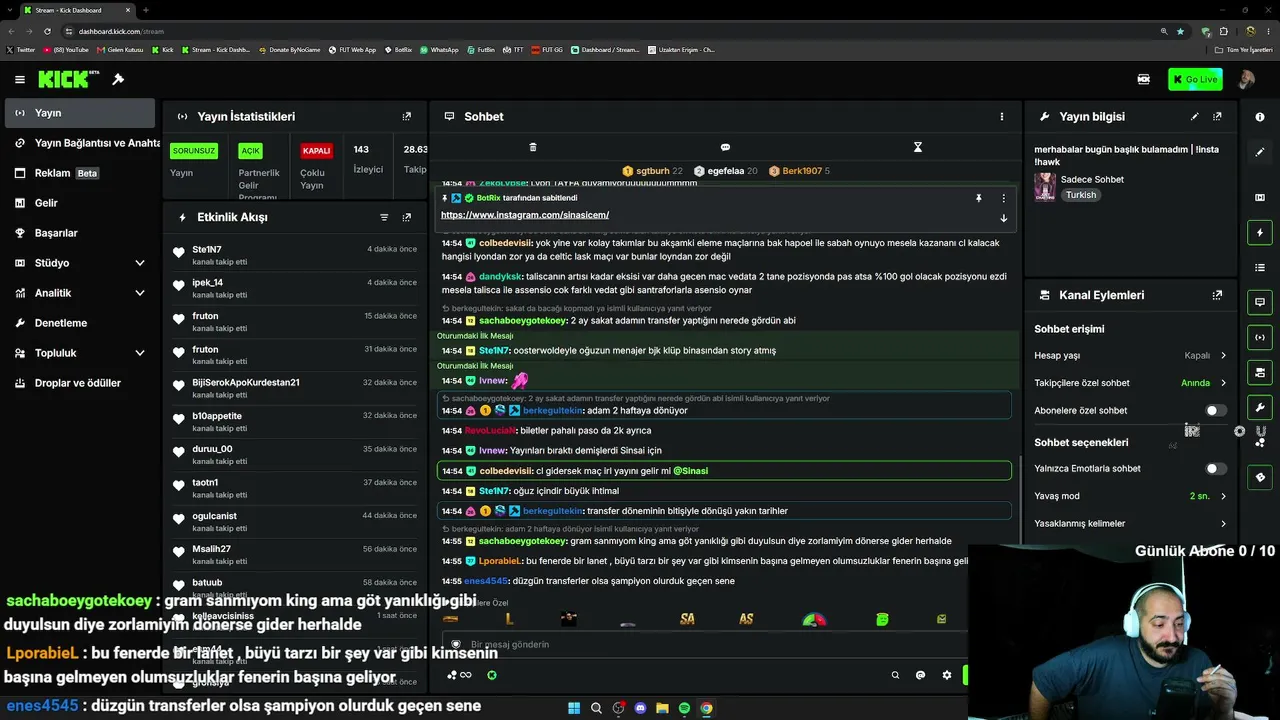Toggle Yalnızca Emotlarla sohbet switch
Image resolution: width=1280 pixels, height=720 pixels.
(x=1215, y=468)
